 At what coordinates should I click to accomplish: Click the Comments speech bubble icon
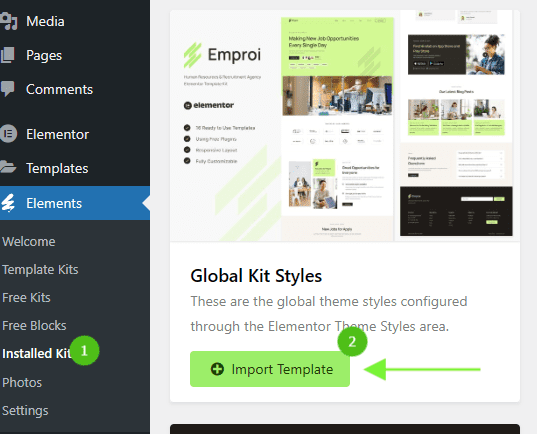tap(7, 89)
